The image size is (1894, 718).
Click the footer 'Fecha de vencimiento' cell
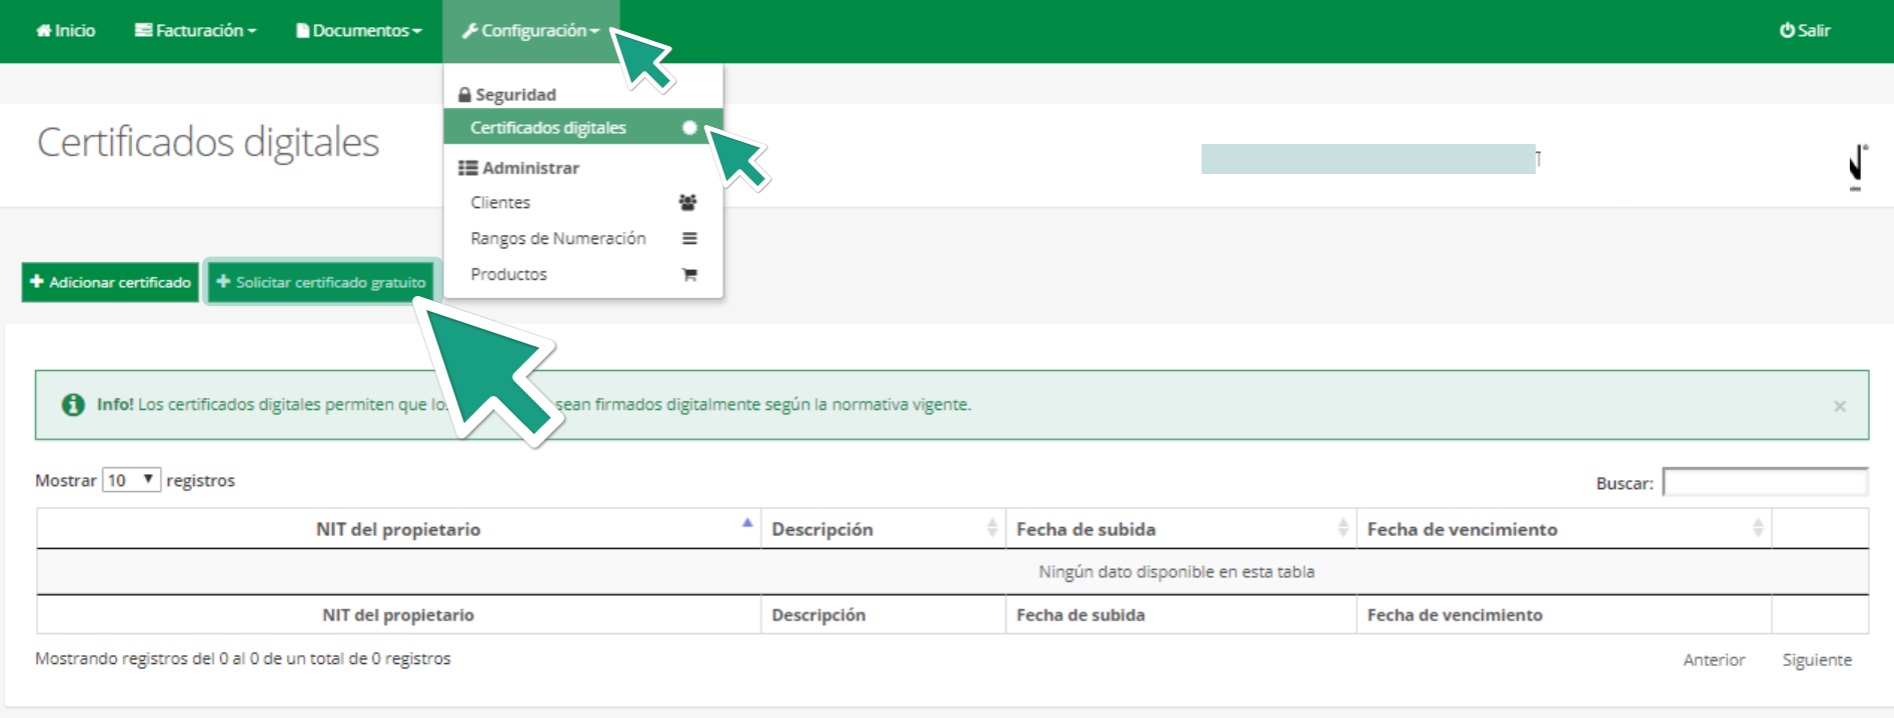pos(1564,615)
